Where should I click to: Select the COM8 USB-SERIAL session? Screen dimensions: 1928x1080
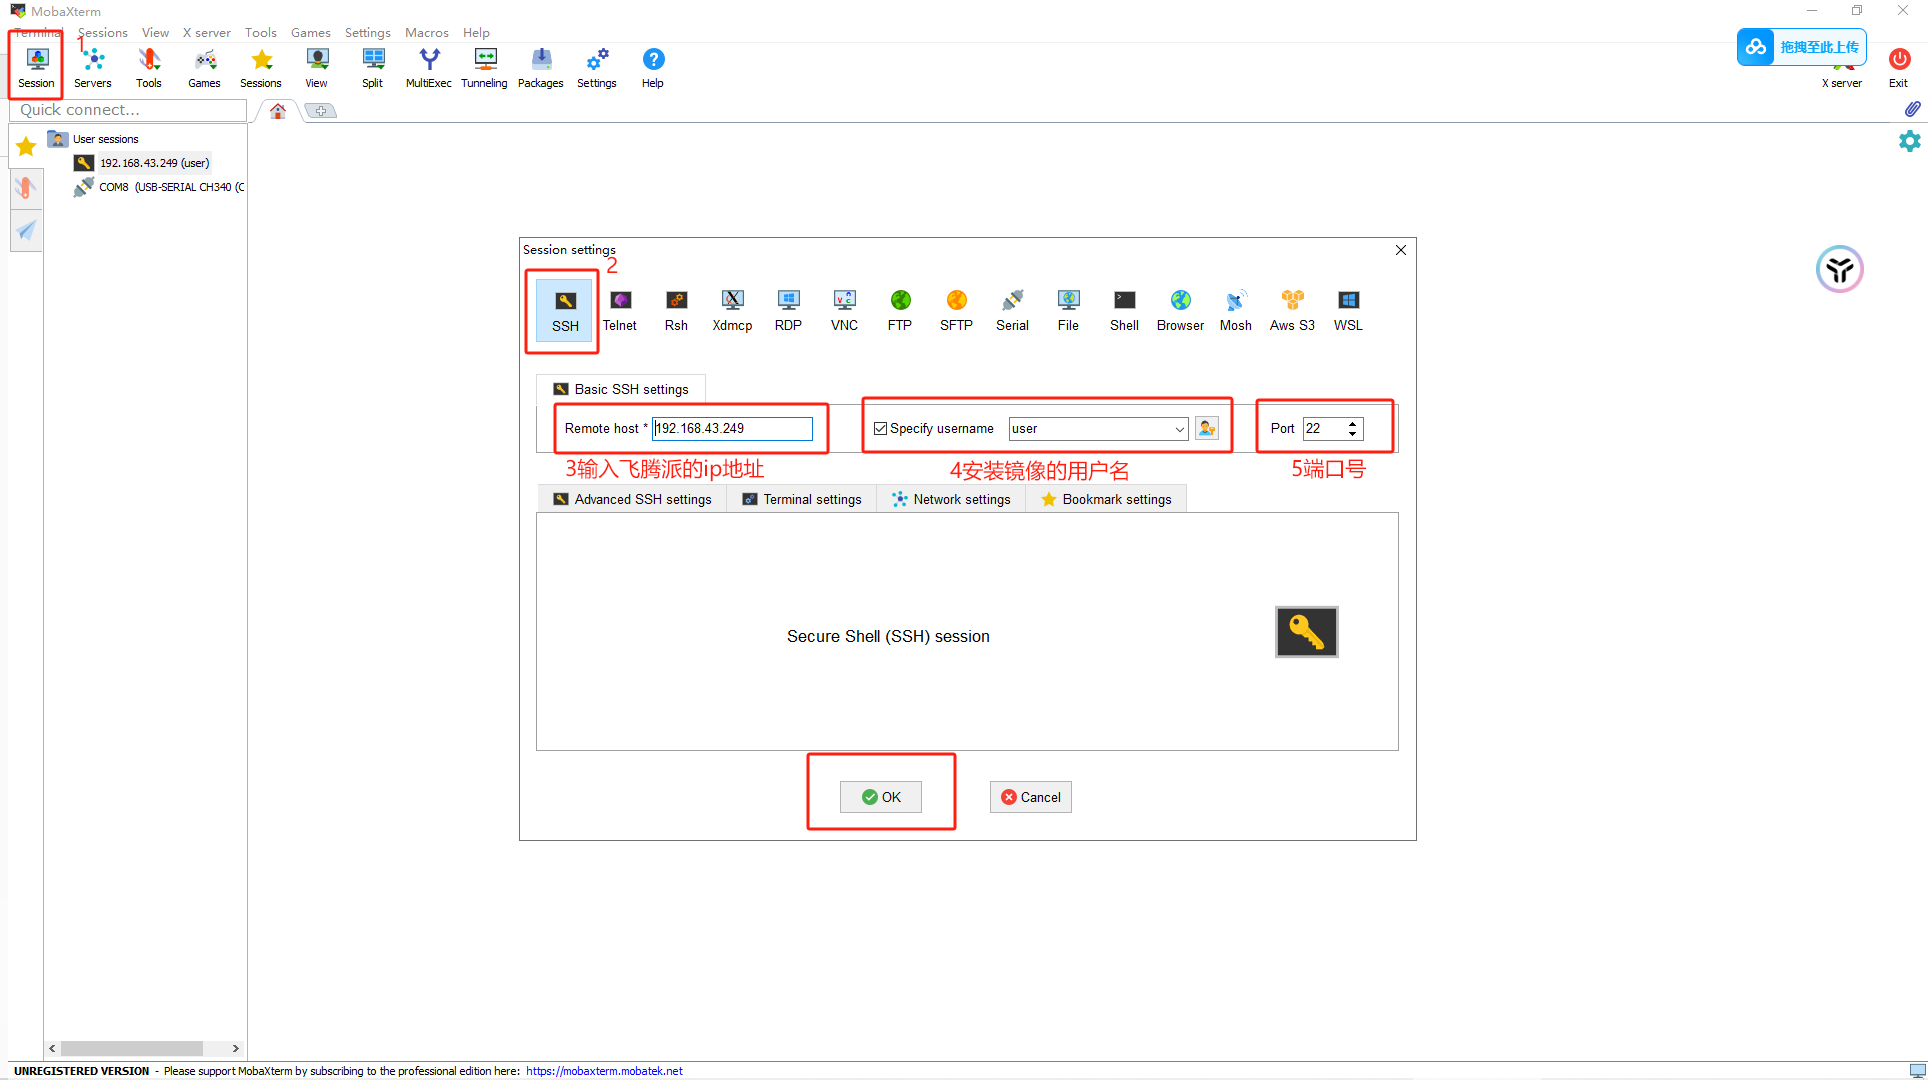(160, 187)
